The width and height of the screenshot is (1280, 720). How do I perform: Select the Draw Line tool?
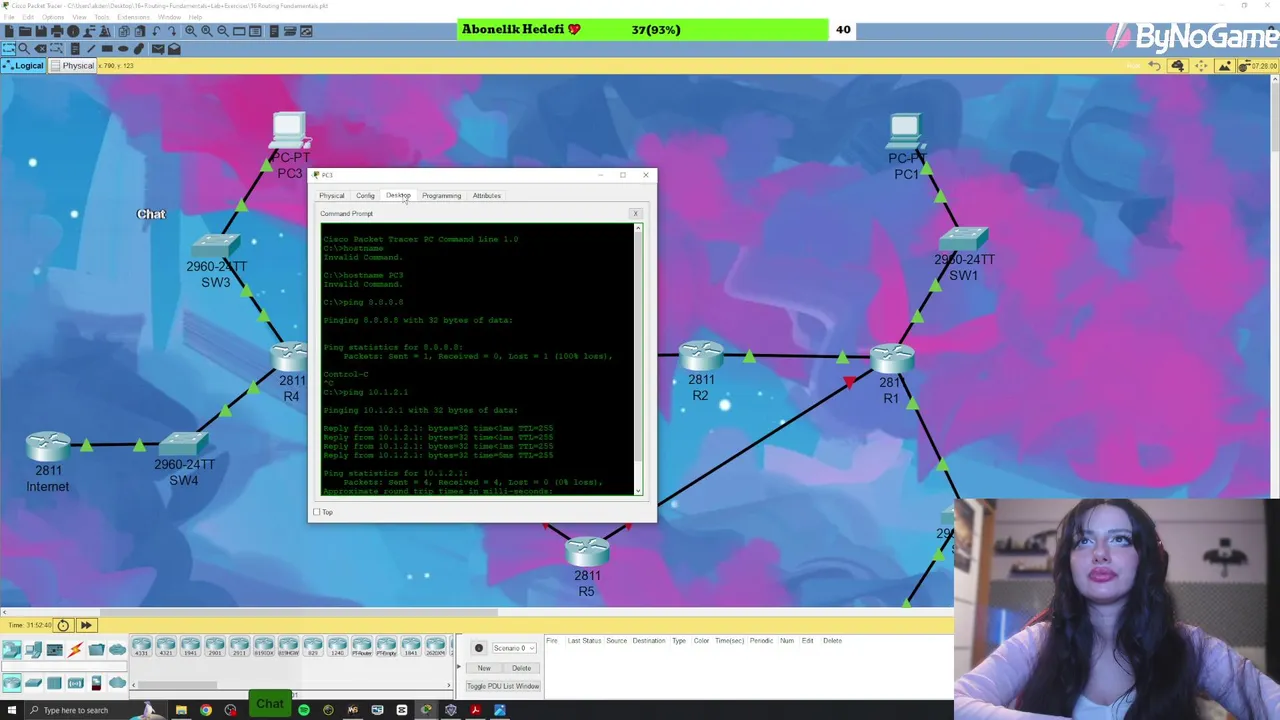coord(91,48)
